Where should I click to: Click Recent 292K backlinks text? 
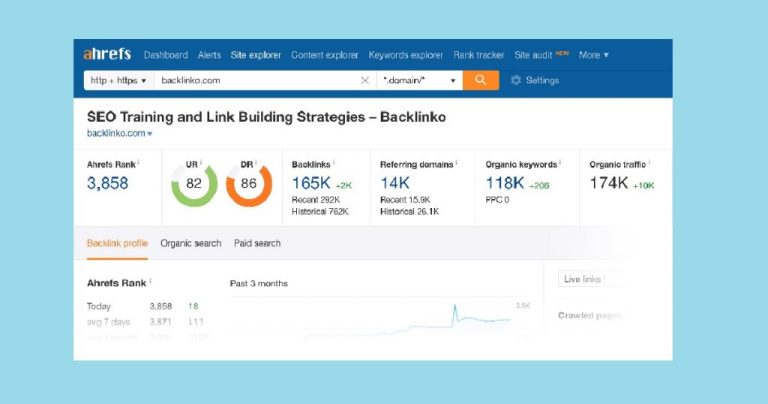(x=315, y=200)
